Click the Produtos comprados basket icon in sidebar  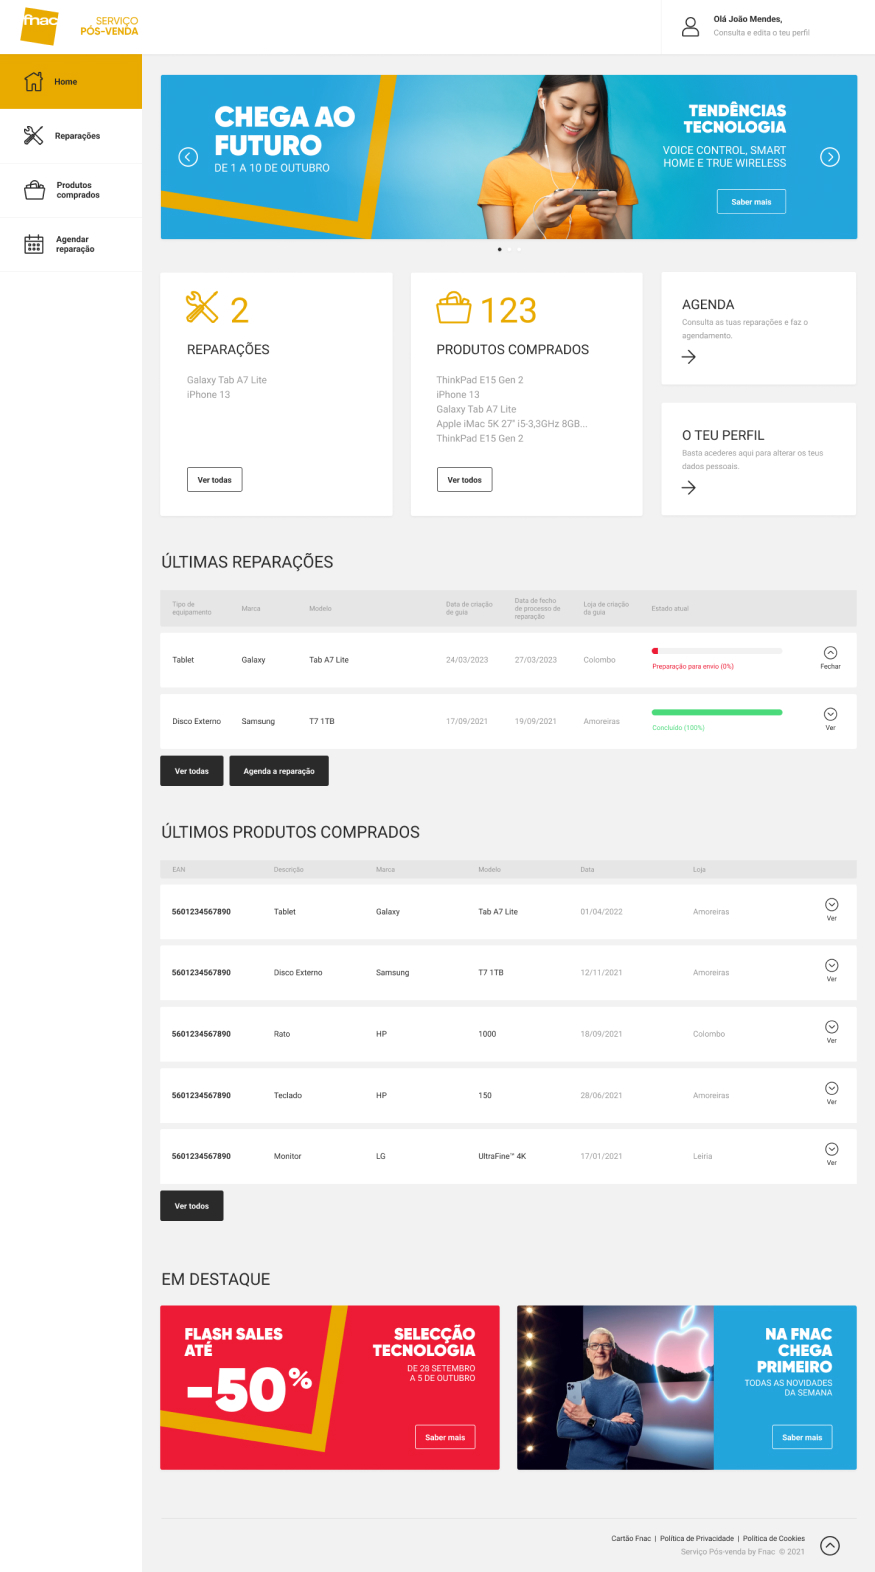coord(34,190)
